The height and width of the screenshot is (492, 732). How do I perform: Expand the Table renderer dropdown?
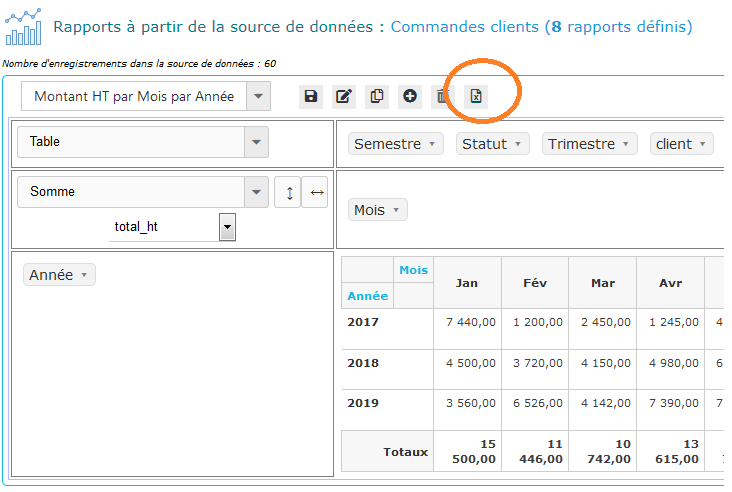(x=143, y=142)
